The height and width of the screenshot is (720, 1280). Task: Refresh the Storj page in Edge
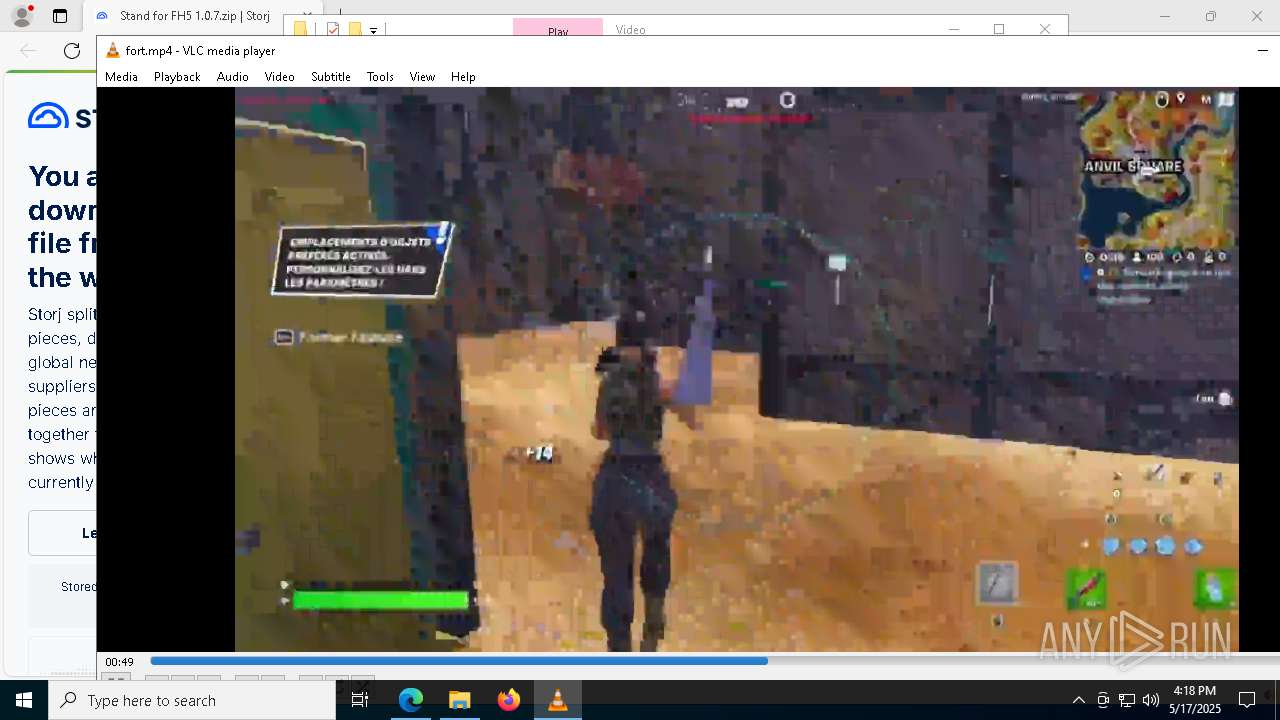tap(72, 50)
